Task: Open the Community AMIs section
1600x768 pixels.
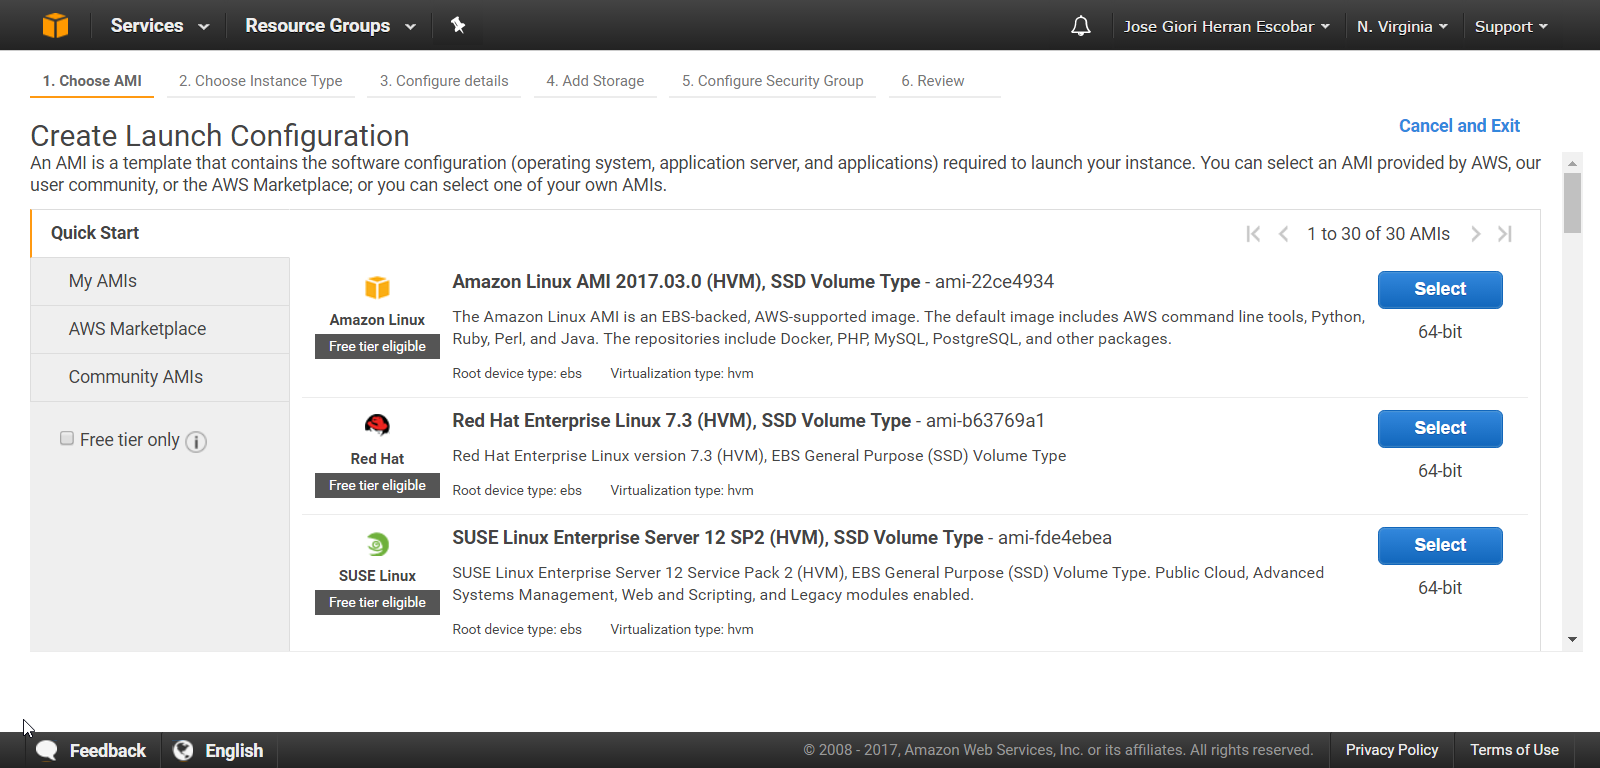Action: tap(135, 377)
